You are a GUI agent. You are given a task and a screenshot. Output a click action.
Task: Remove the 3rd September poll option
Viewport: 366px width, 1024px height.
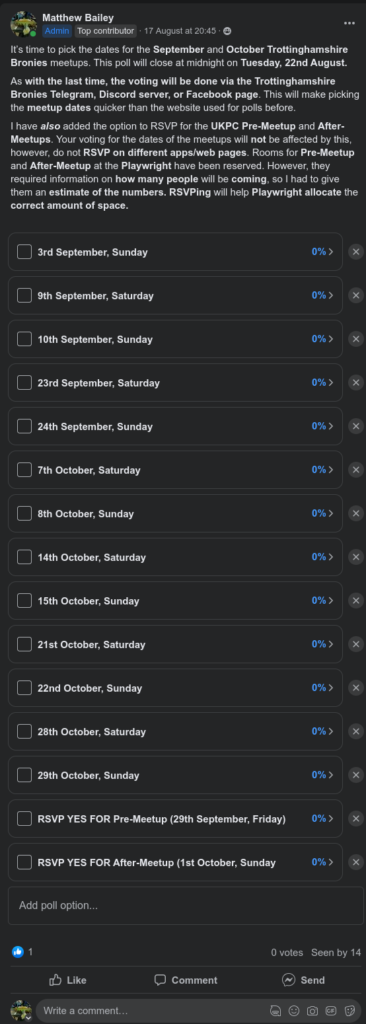click(356, 252)
